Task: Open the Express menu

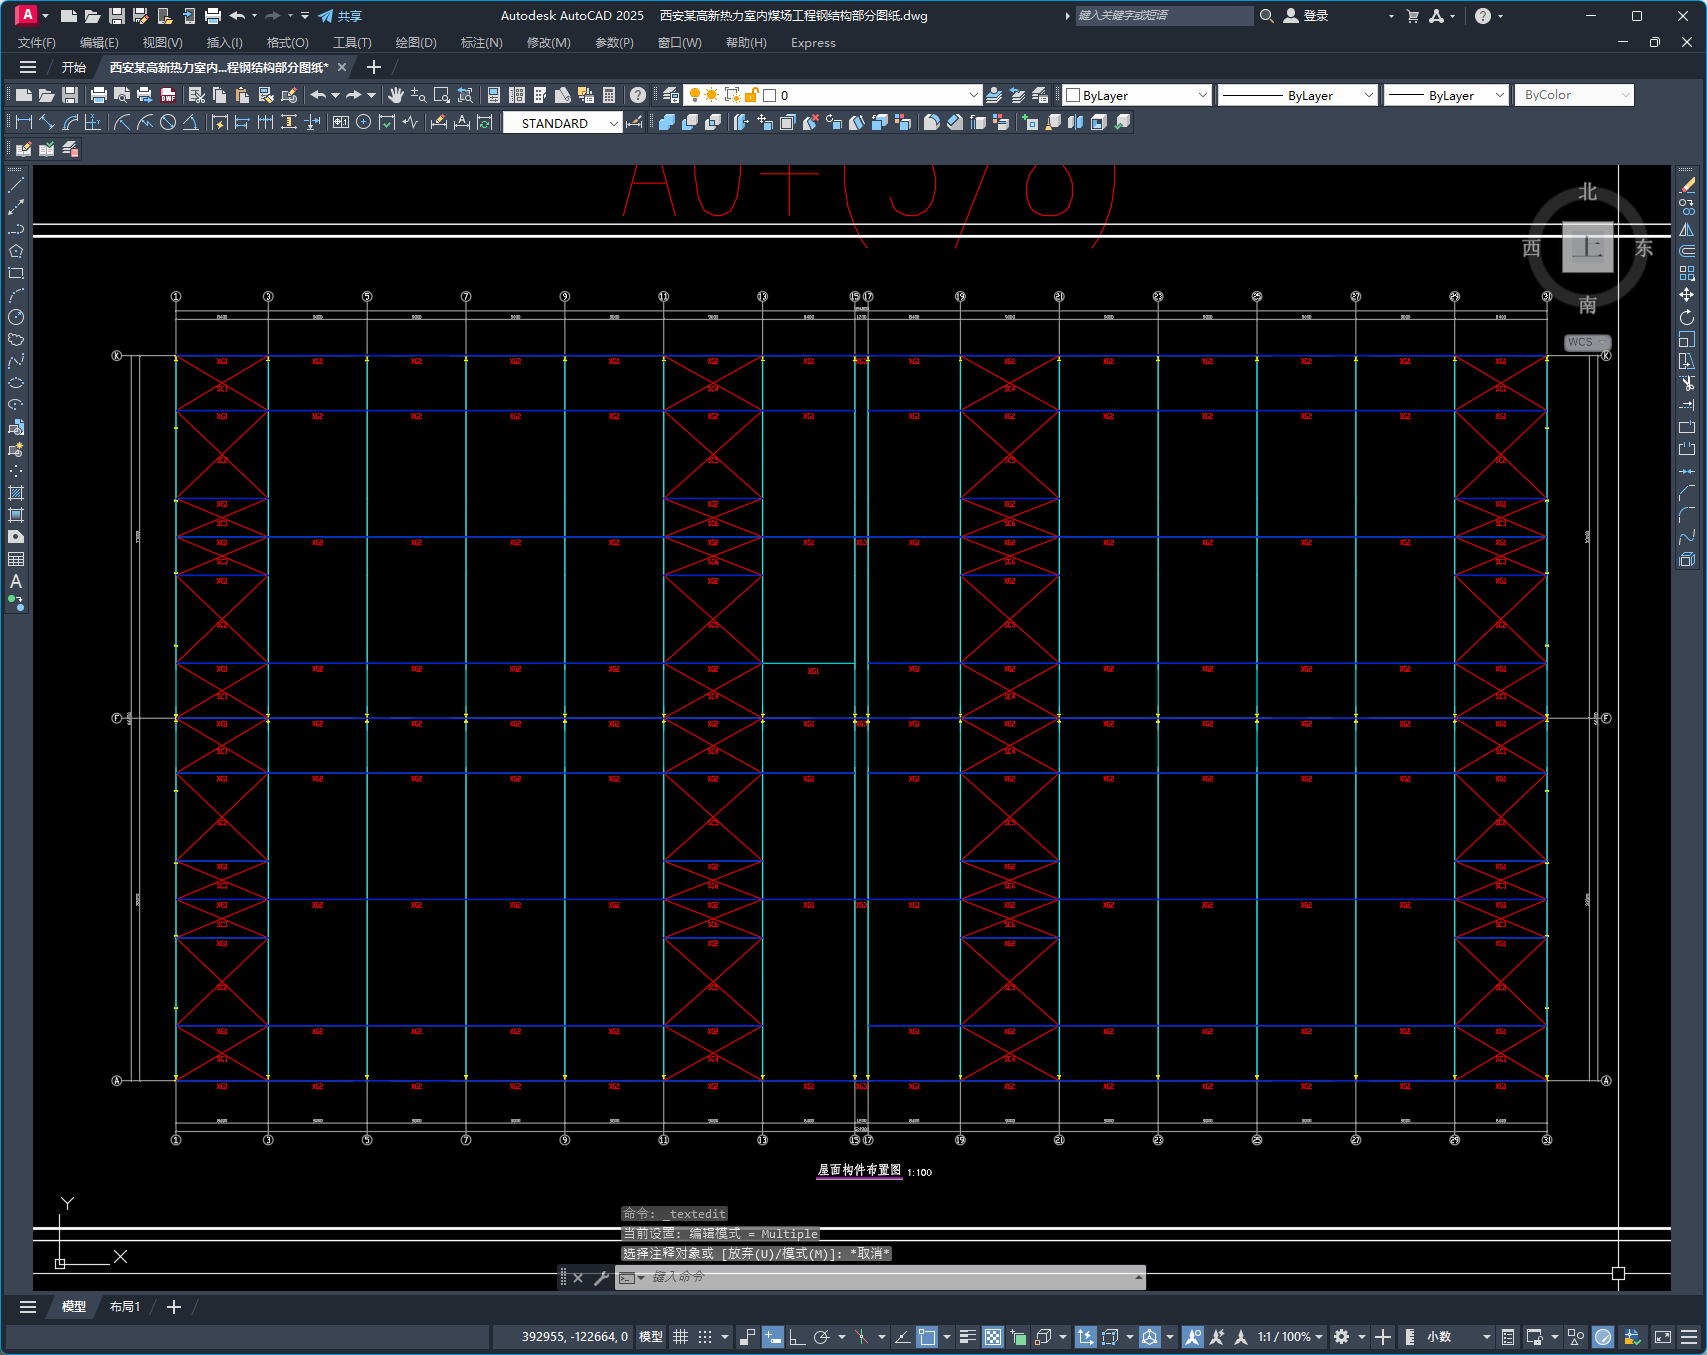Action: (813, 43)
